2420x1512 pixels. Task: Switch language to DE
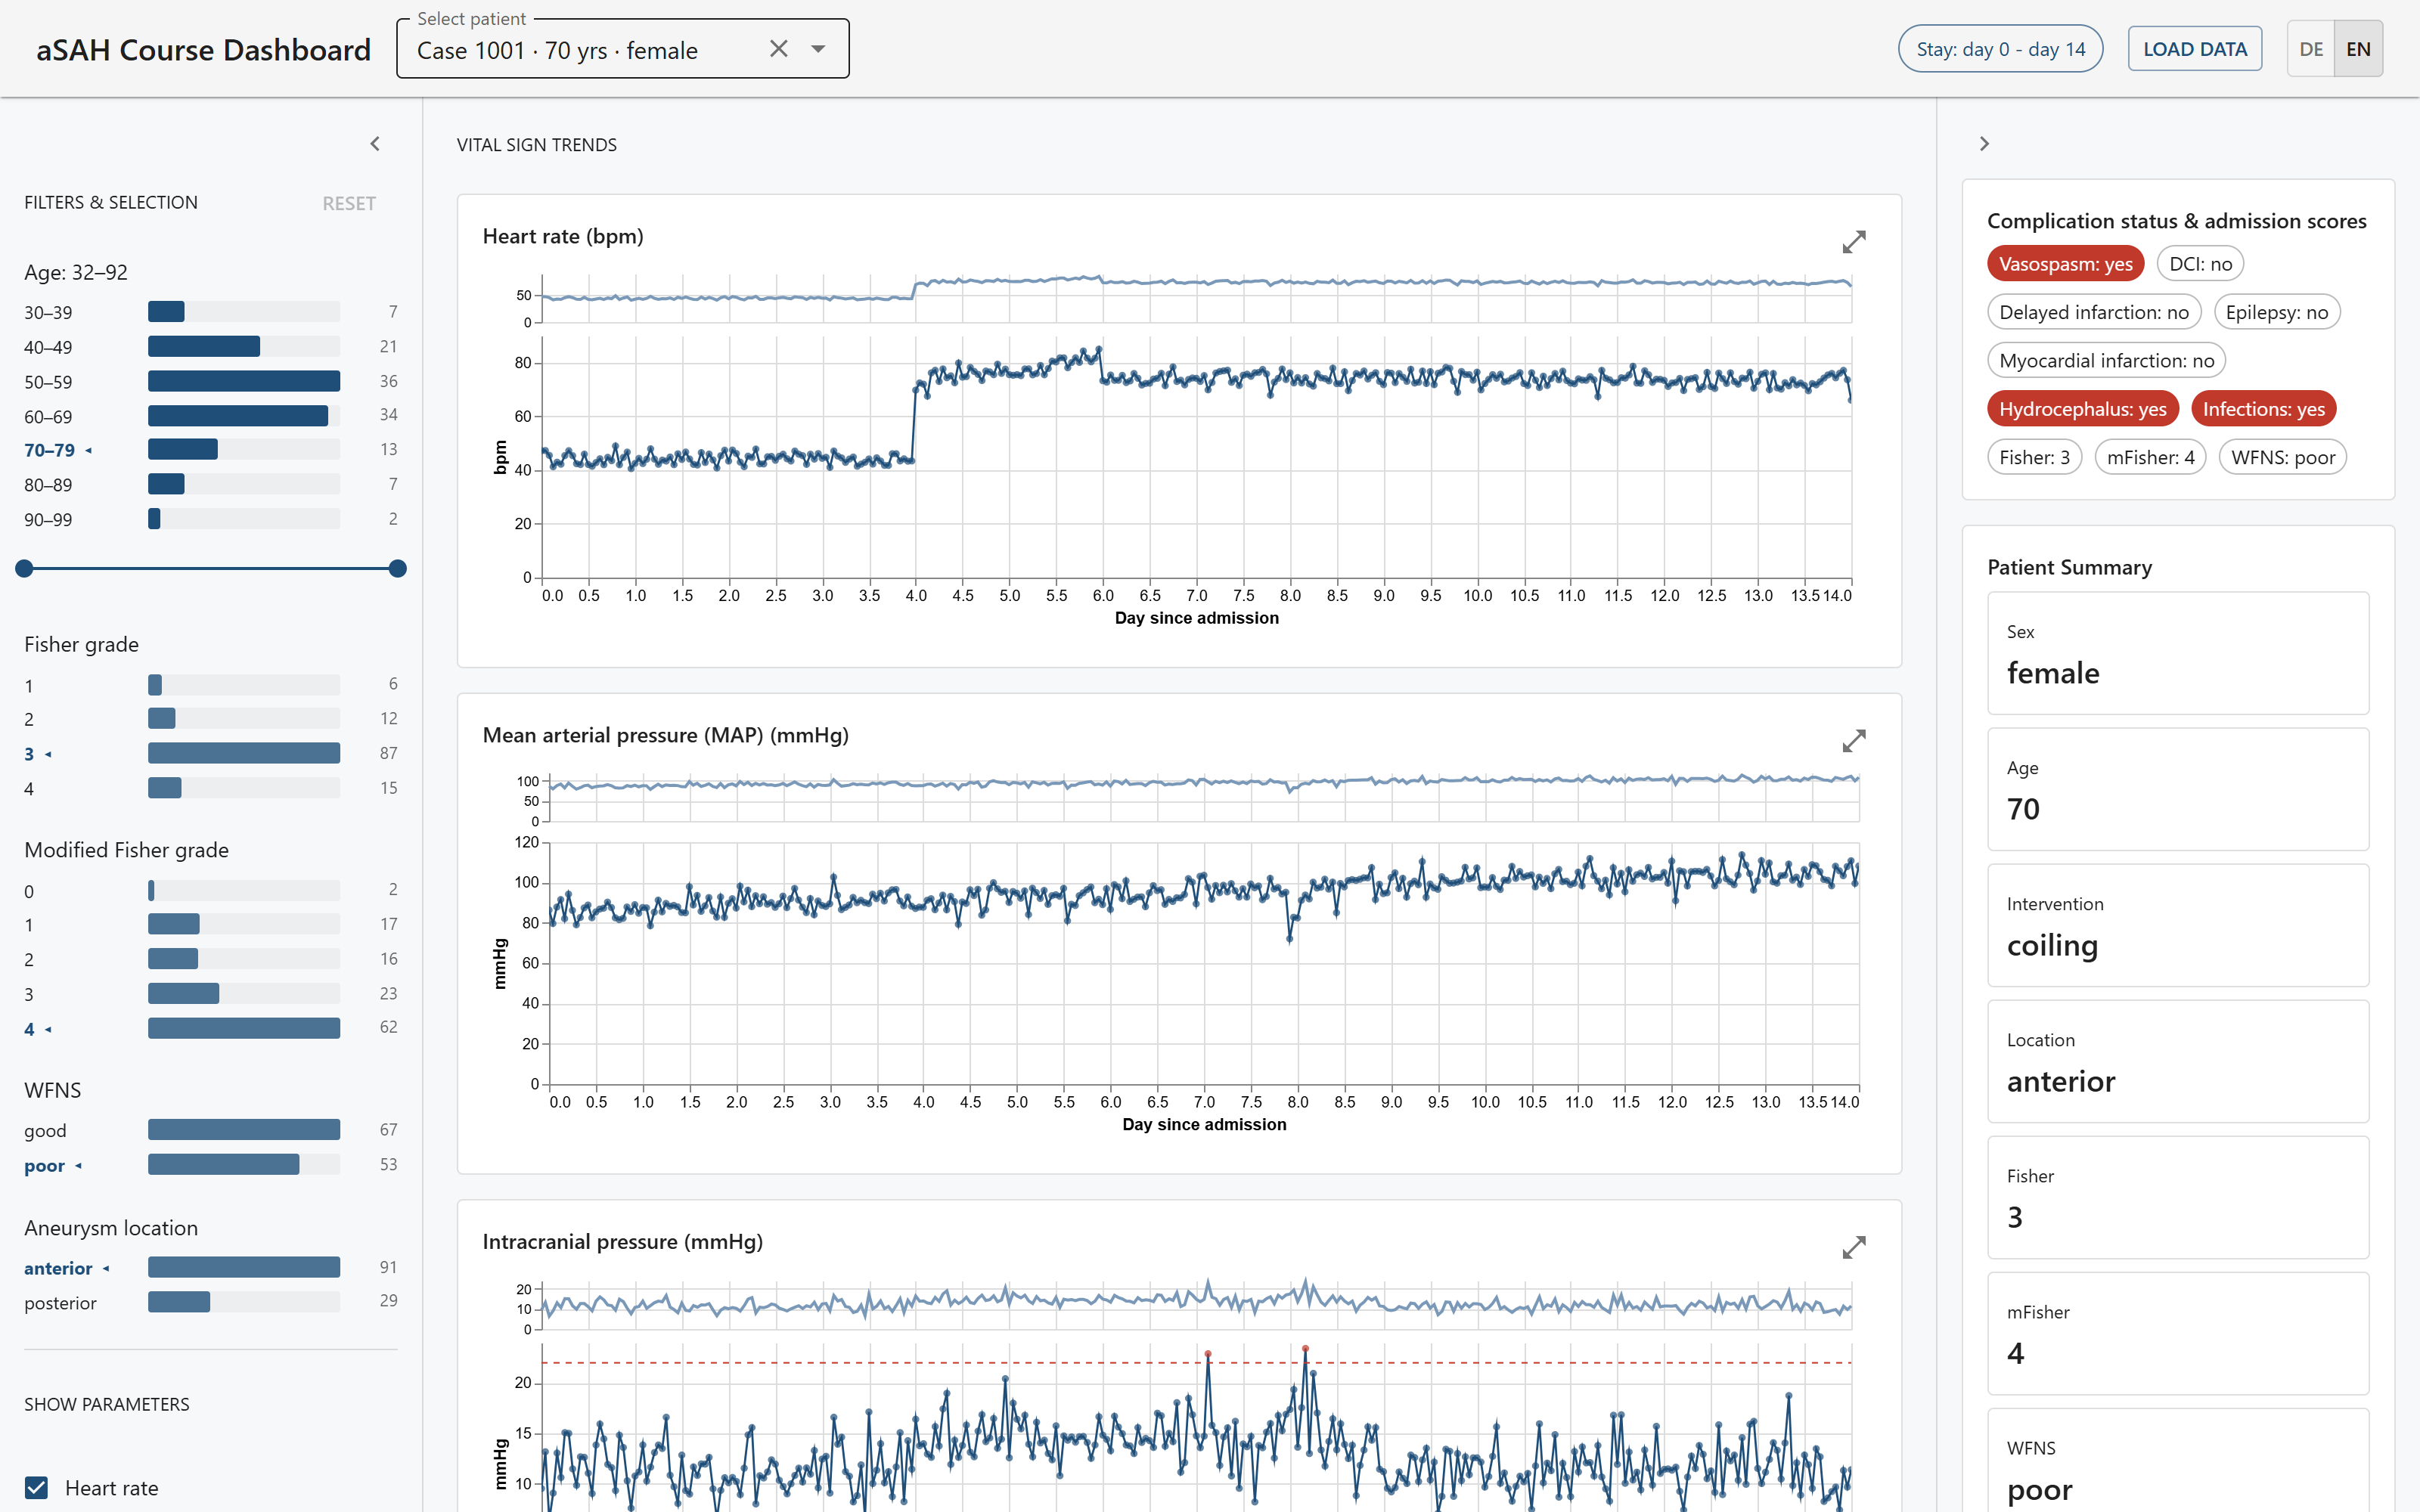(x=2310, y=49)
